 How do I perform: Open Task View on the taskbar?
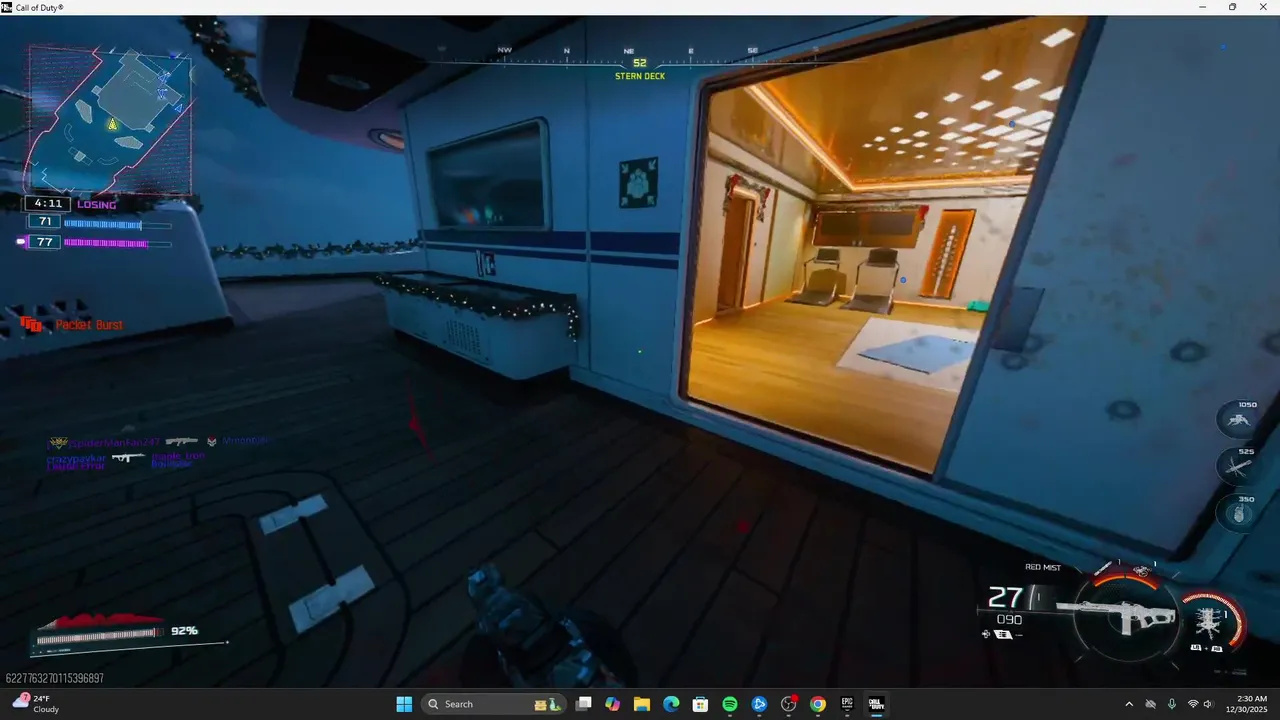coord(584,704)
